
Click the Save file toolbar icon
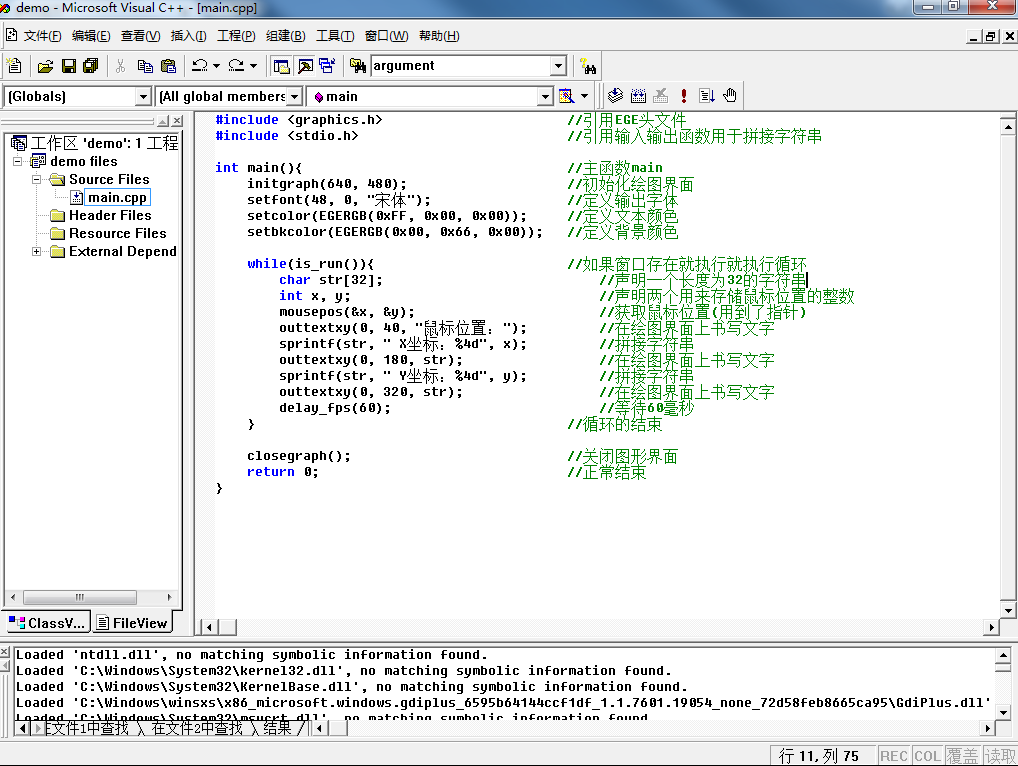[69, 66]
